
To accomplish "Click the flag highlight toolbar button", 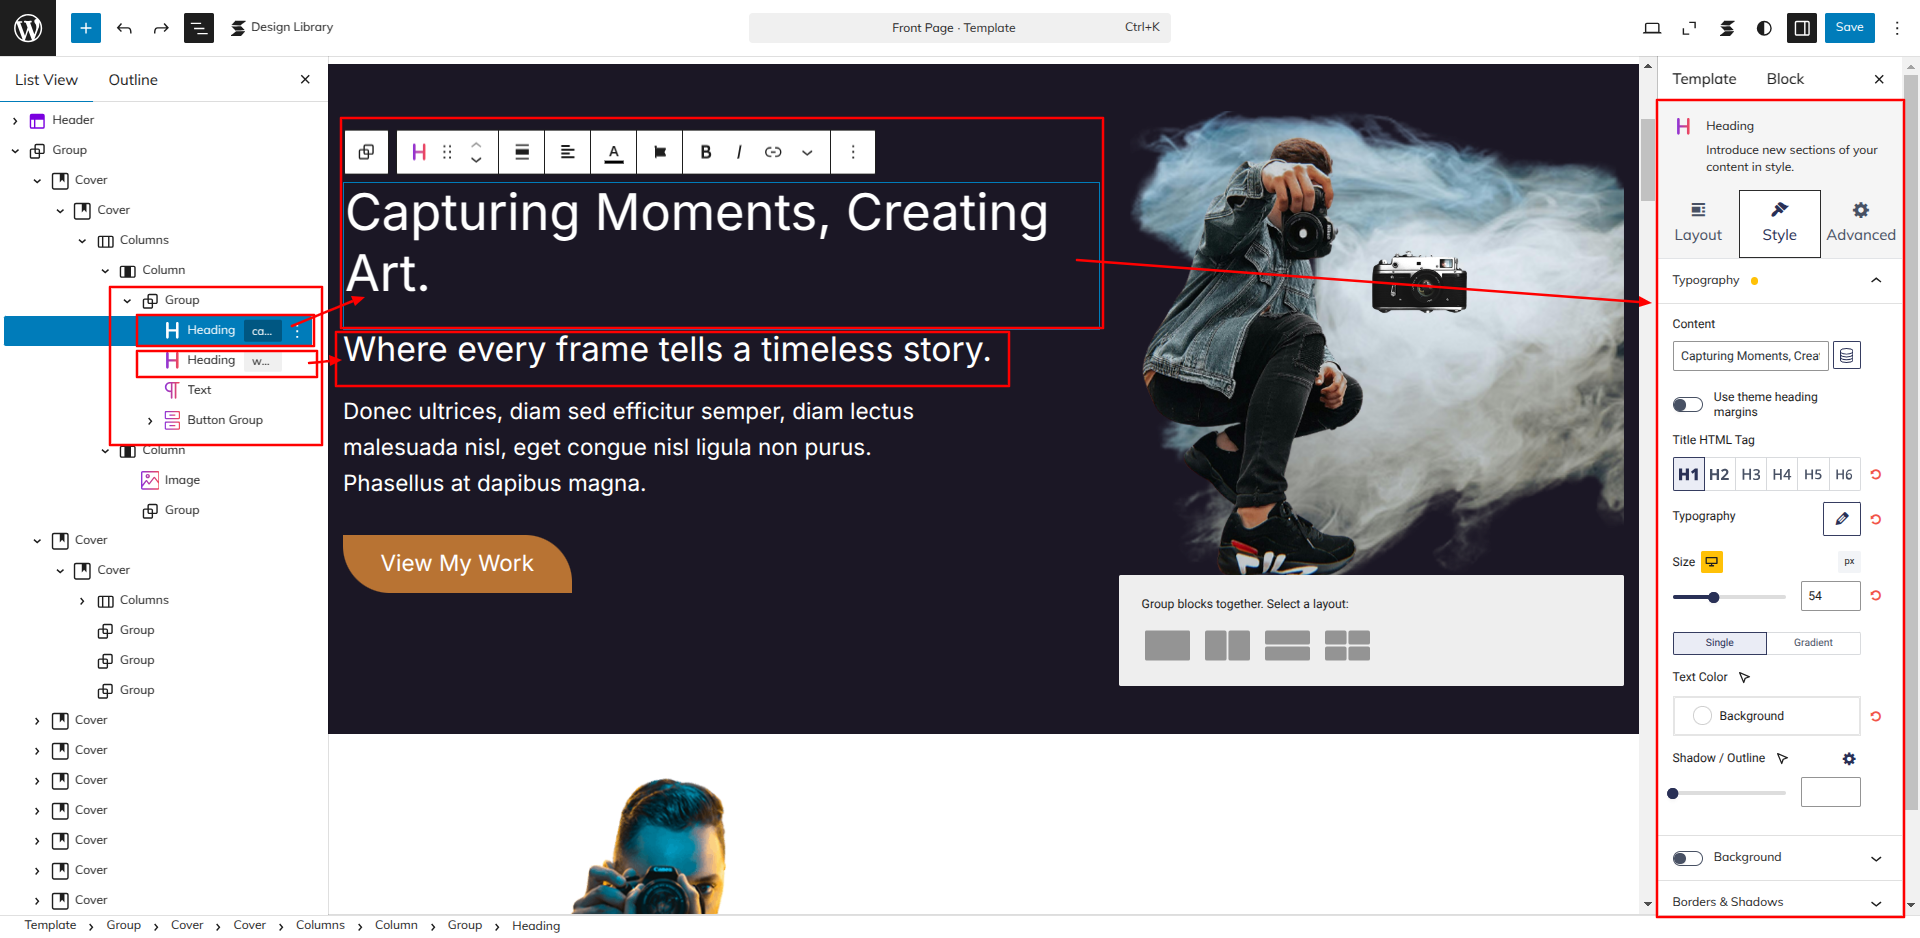I will tap(660, 152).
